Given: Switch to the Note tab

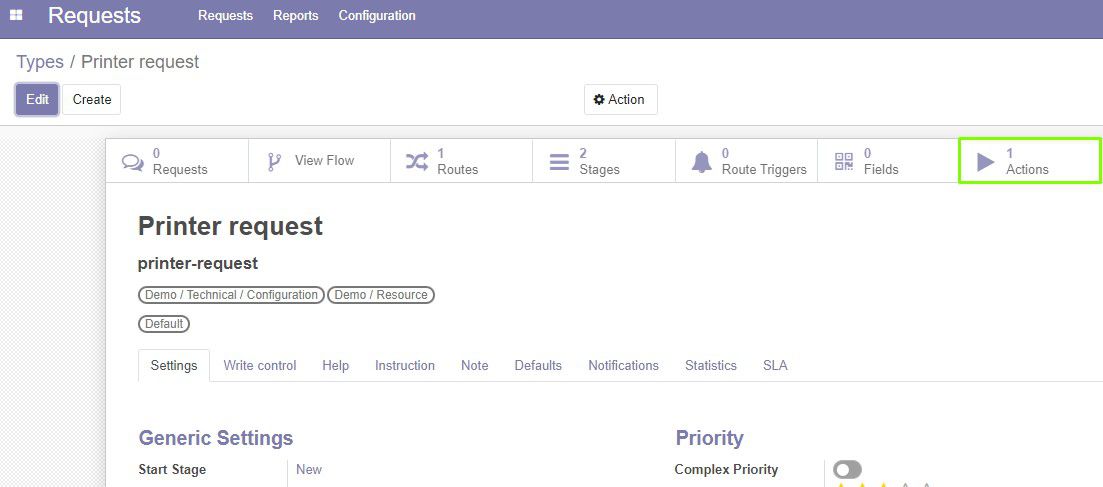Looking at the screenshot, I should click(x=475, y=365).
